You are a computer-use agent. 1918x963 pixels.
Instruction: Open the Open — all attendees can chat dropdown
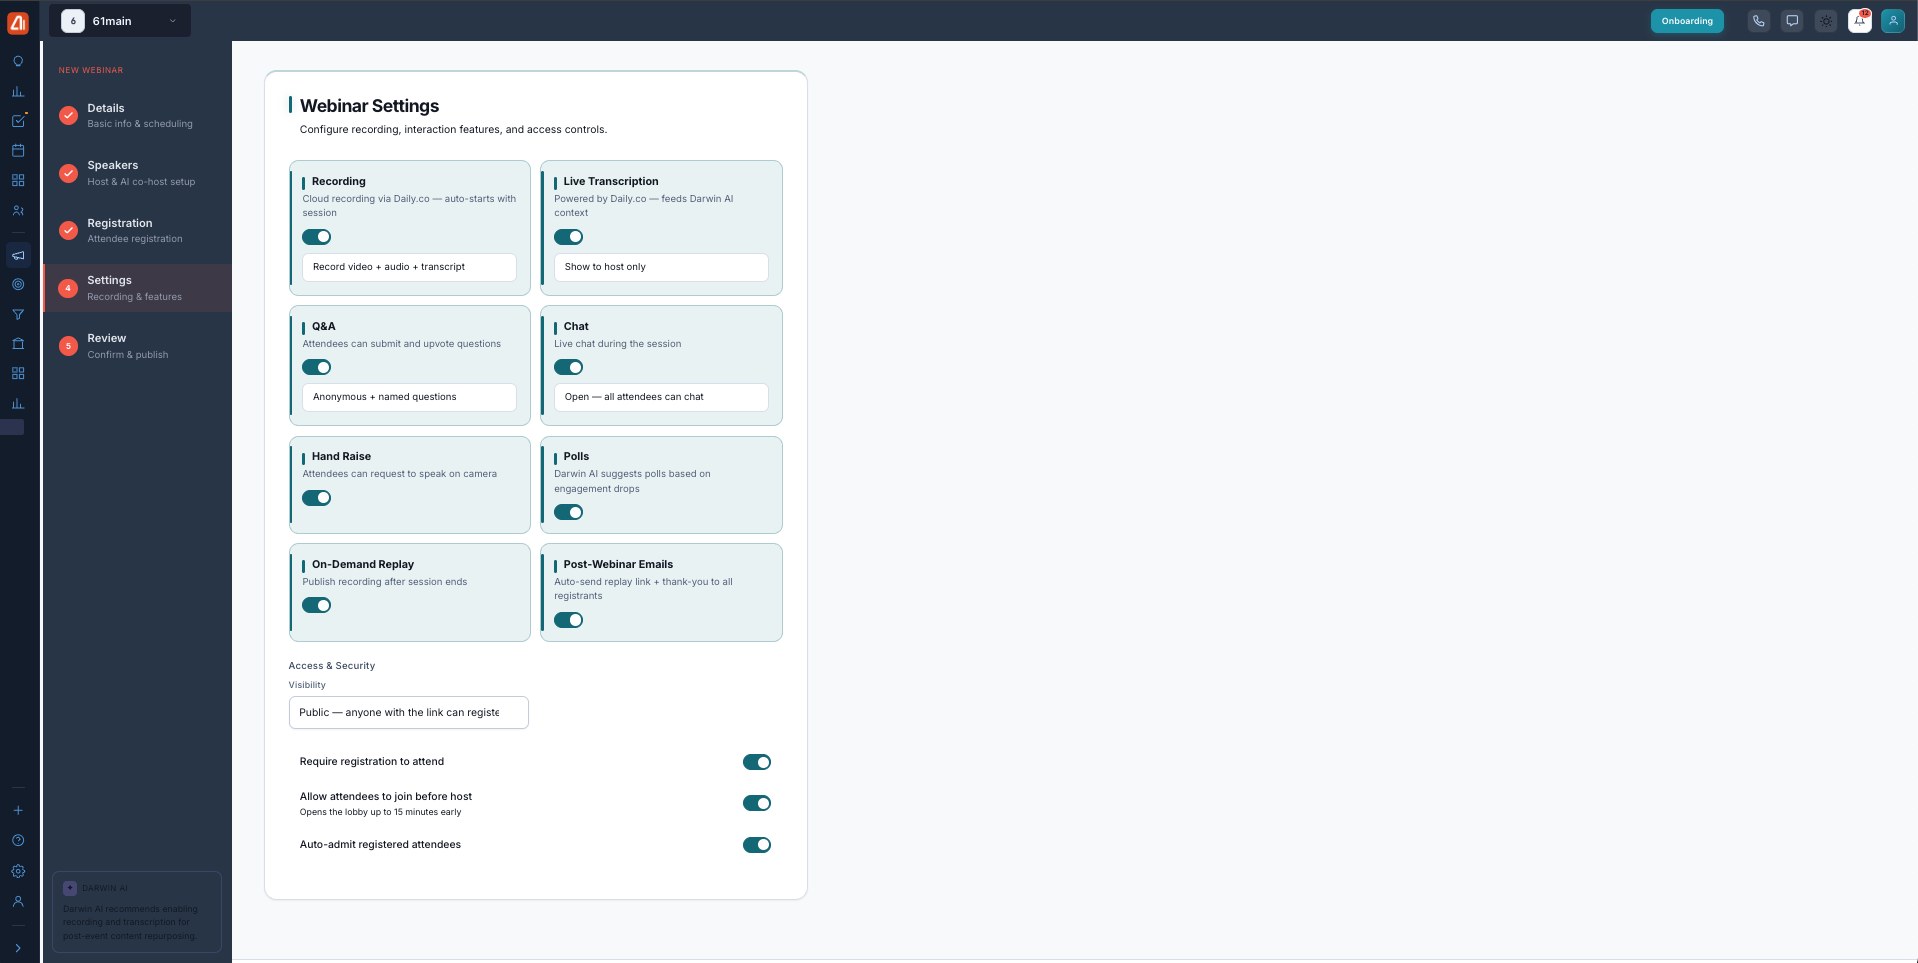661,397
